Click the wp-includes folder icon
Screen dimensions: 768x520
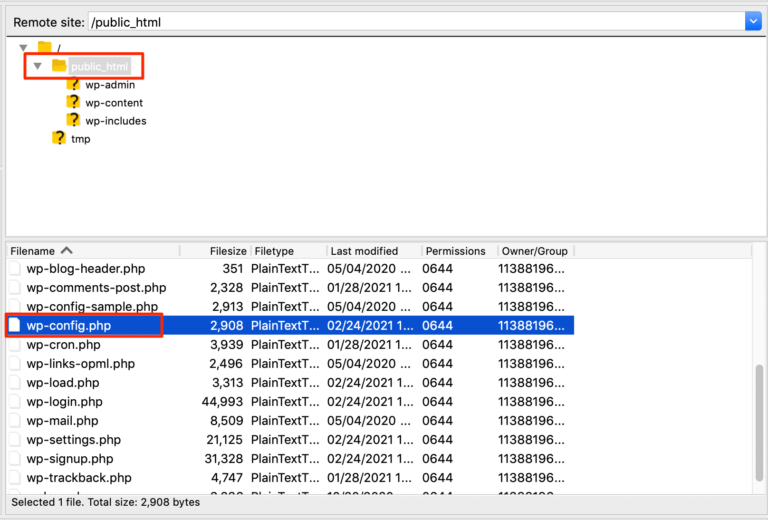tap(73, 121)
